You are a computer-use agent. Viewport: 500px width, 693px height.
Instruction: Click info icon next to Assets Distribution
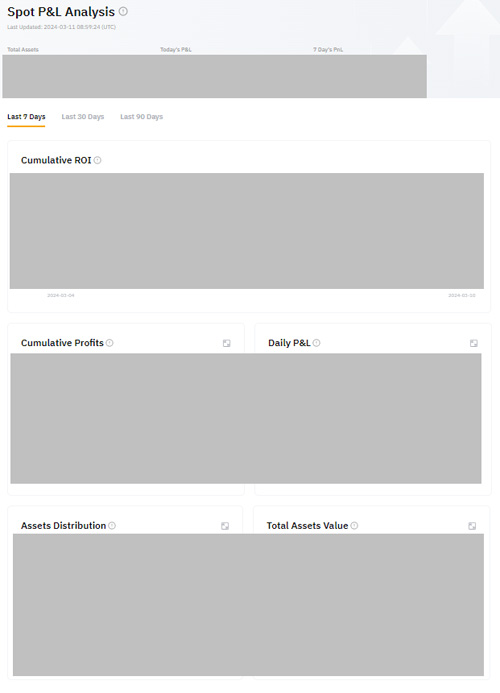click(112, 525)
